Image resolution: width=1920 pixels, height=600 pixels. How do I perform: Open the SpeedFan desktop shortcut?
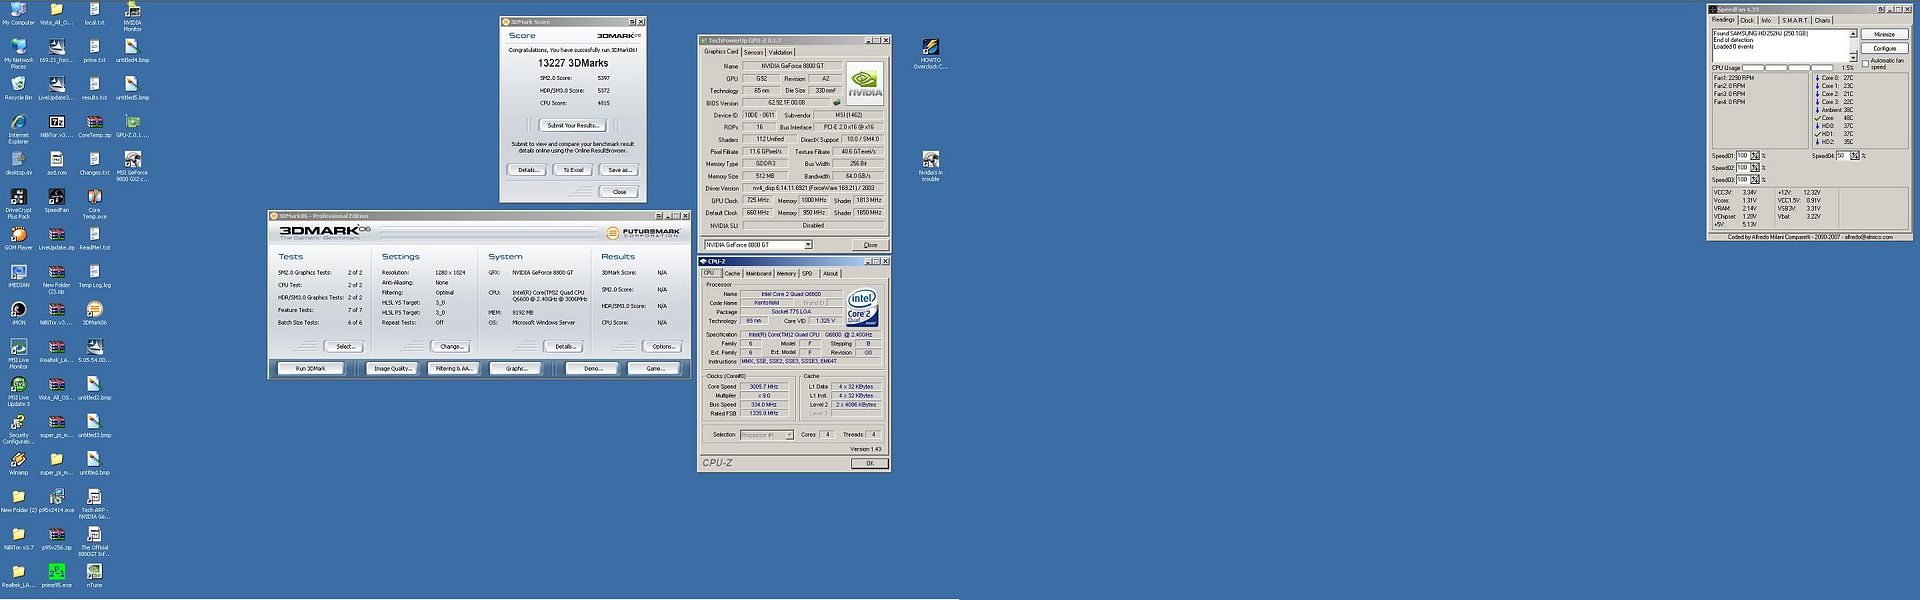pyautogui.click(x=56, y=197)
